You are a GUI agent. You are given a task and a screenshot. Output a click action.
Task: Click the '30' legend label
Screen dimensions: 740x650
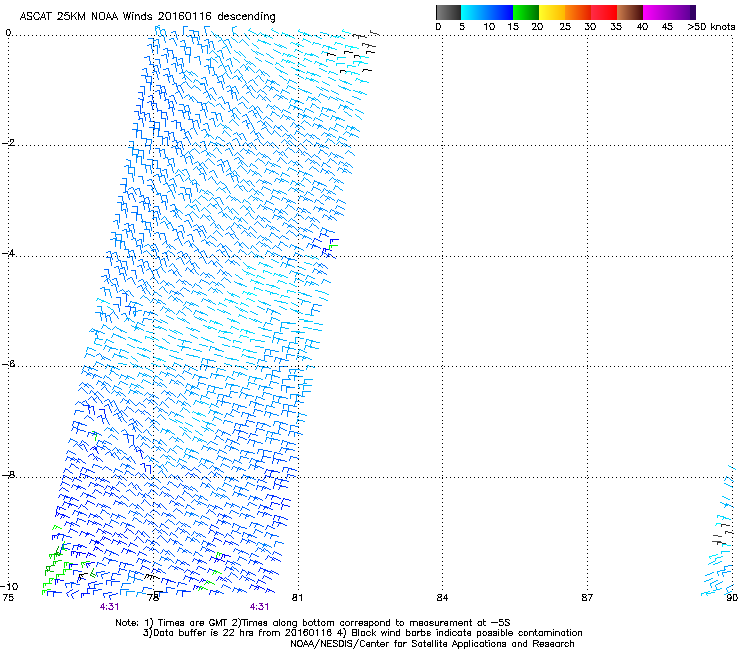click(x=590, y=27)
